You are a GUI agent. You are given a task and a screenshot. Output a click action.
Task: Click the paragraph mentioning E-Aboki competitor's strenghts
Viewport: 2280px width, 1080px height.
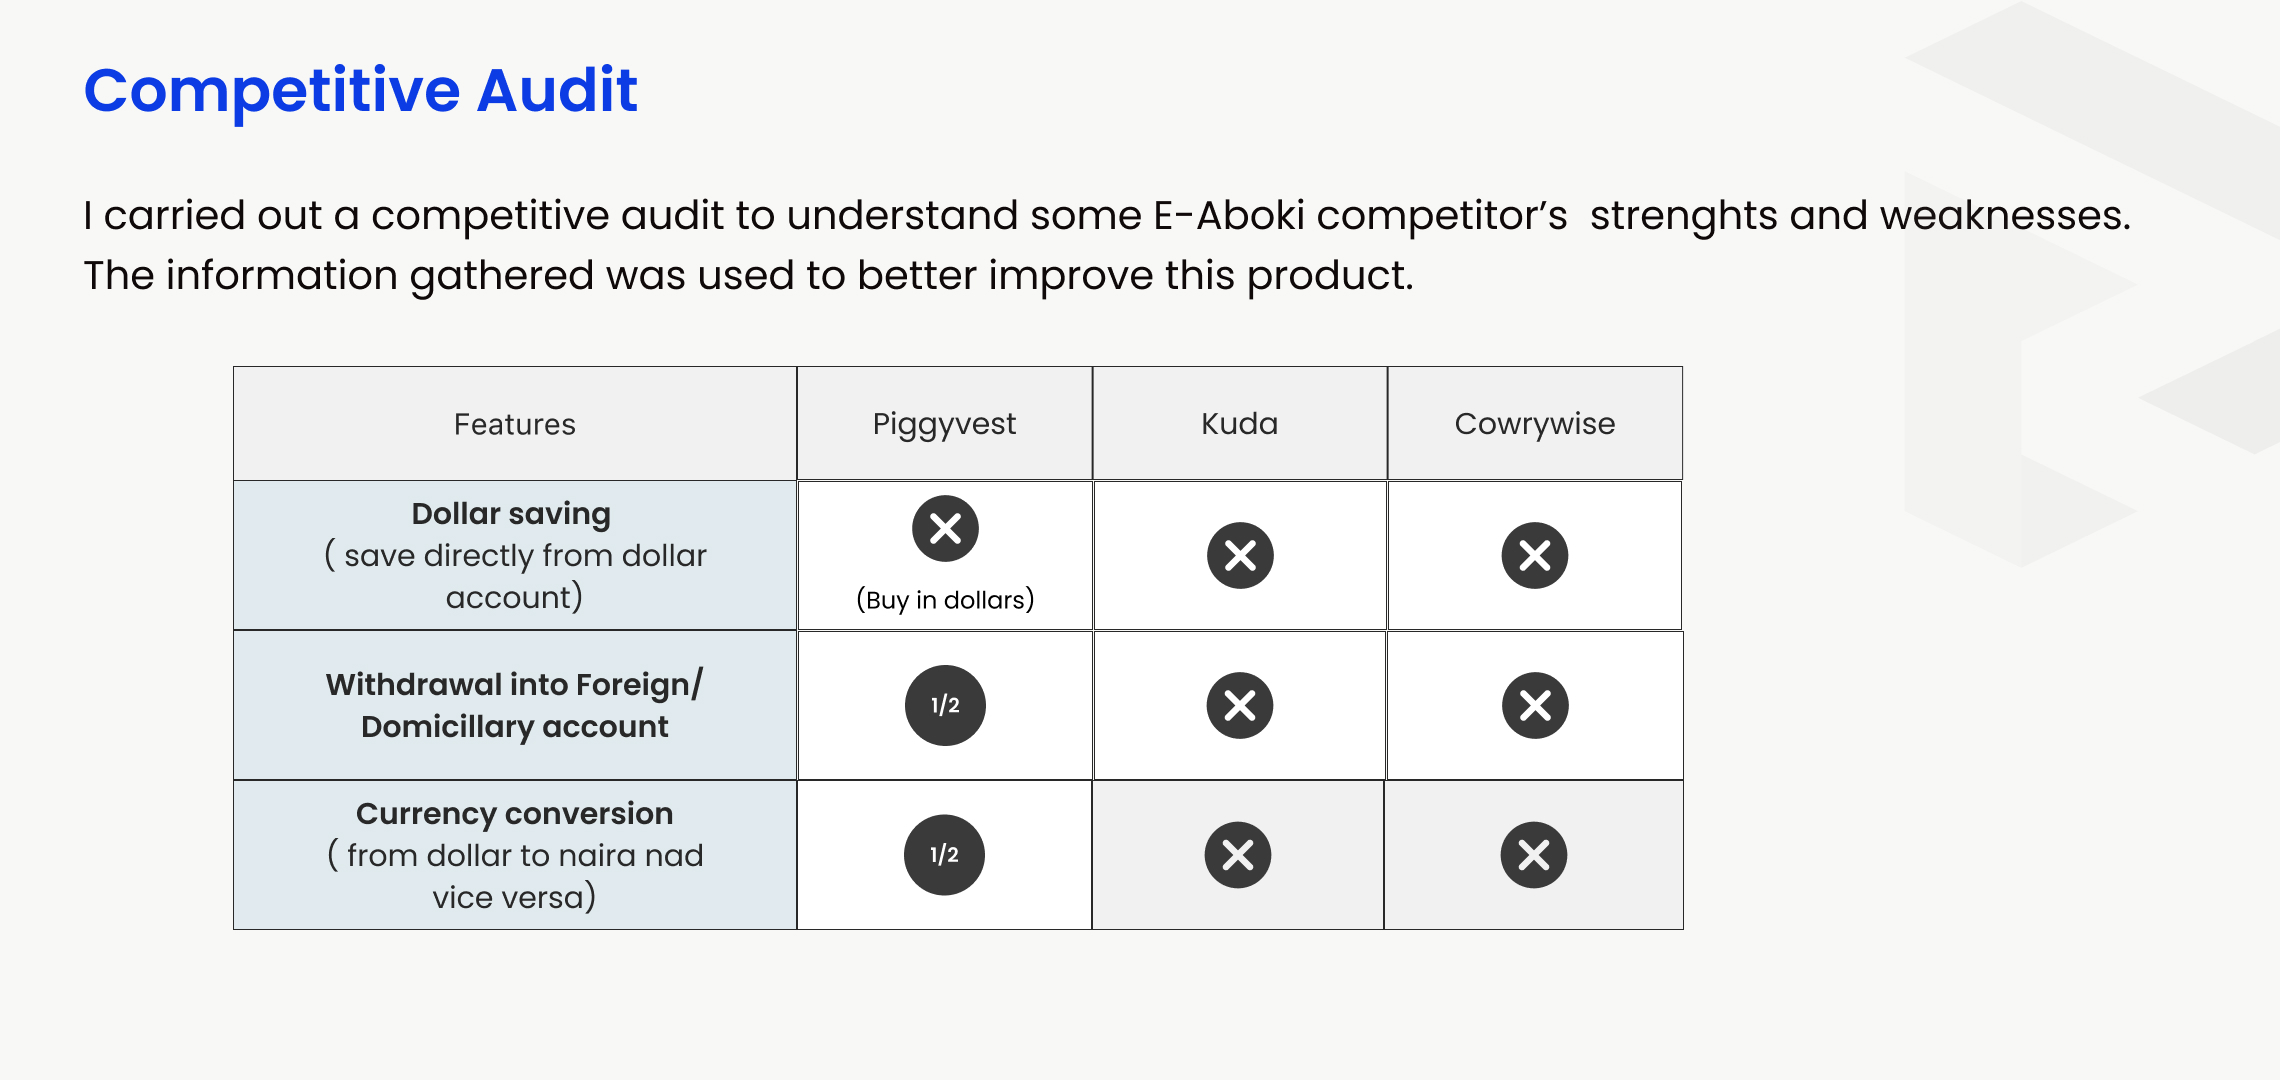click(1107, 215)
